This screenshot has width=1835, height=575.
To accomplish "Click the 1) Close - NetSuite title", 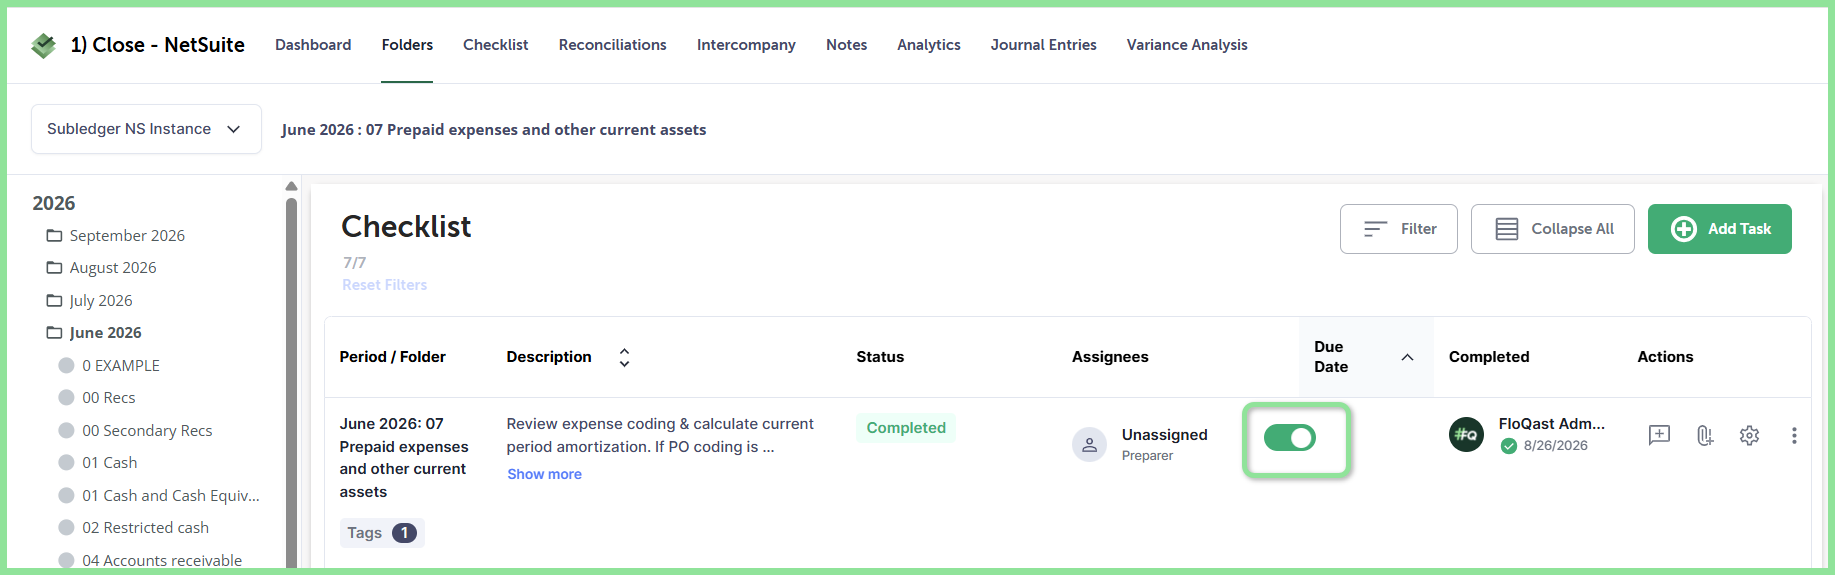I will pos(158,45).
